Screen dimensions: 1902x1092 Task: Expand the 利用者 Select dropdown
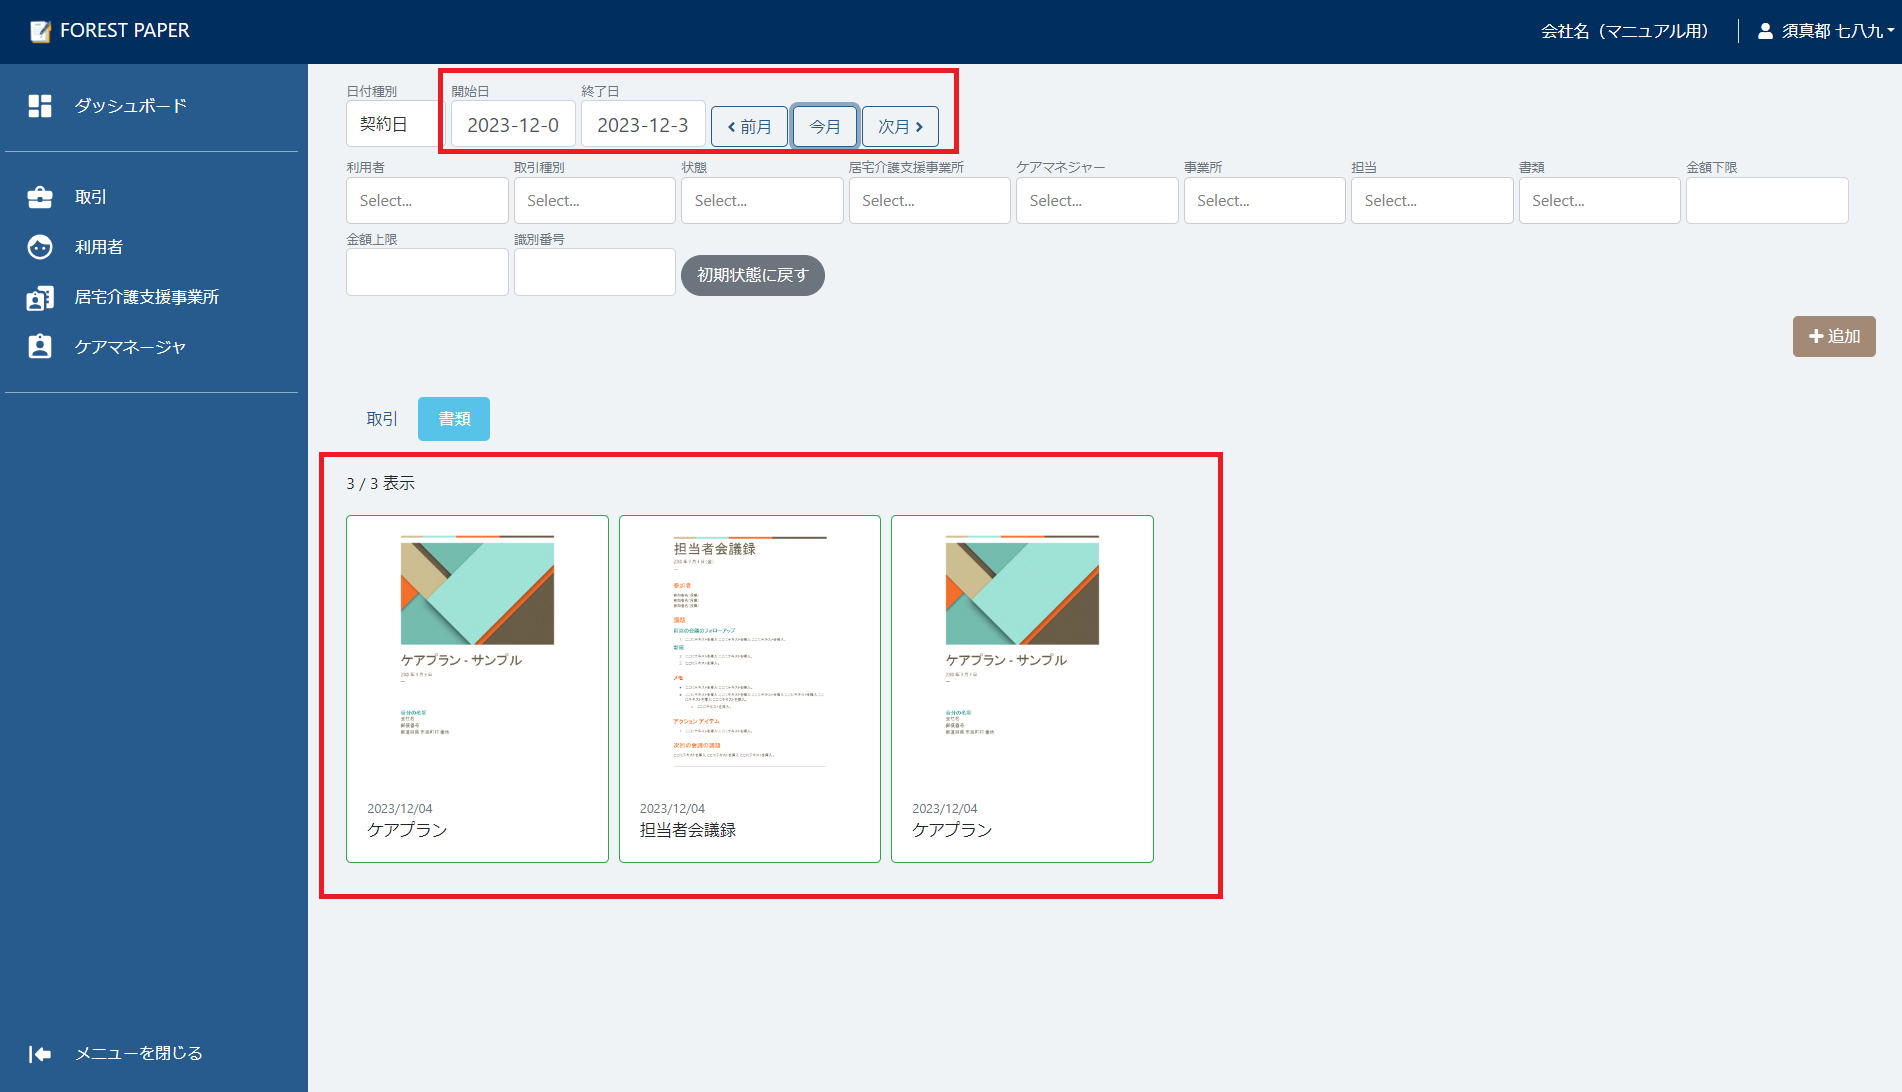pos(427,201)
